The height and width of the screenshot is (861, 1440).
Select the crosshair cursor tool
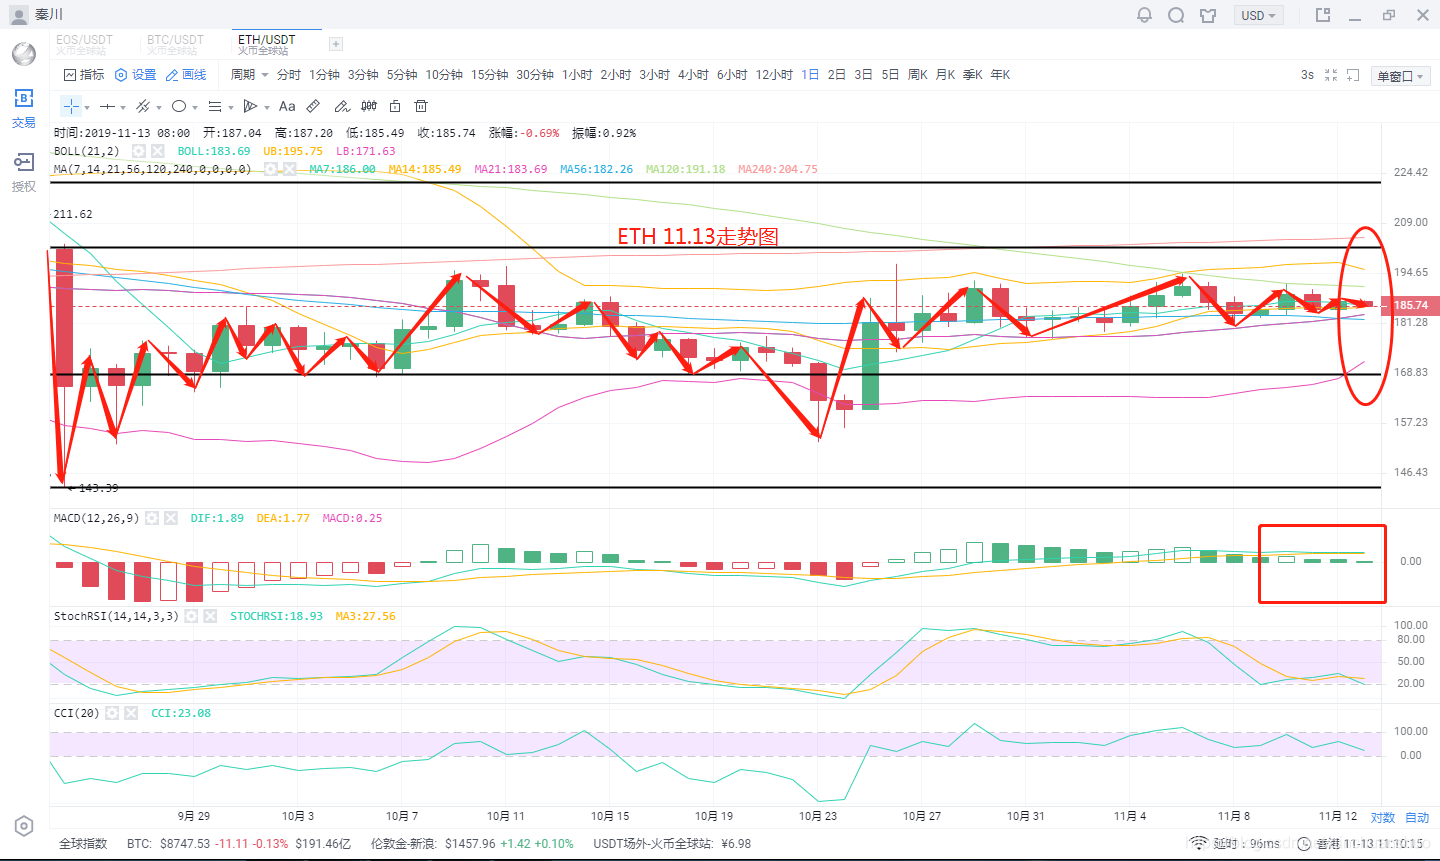71,106
